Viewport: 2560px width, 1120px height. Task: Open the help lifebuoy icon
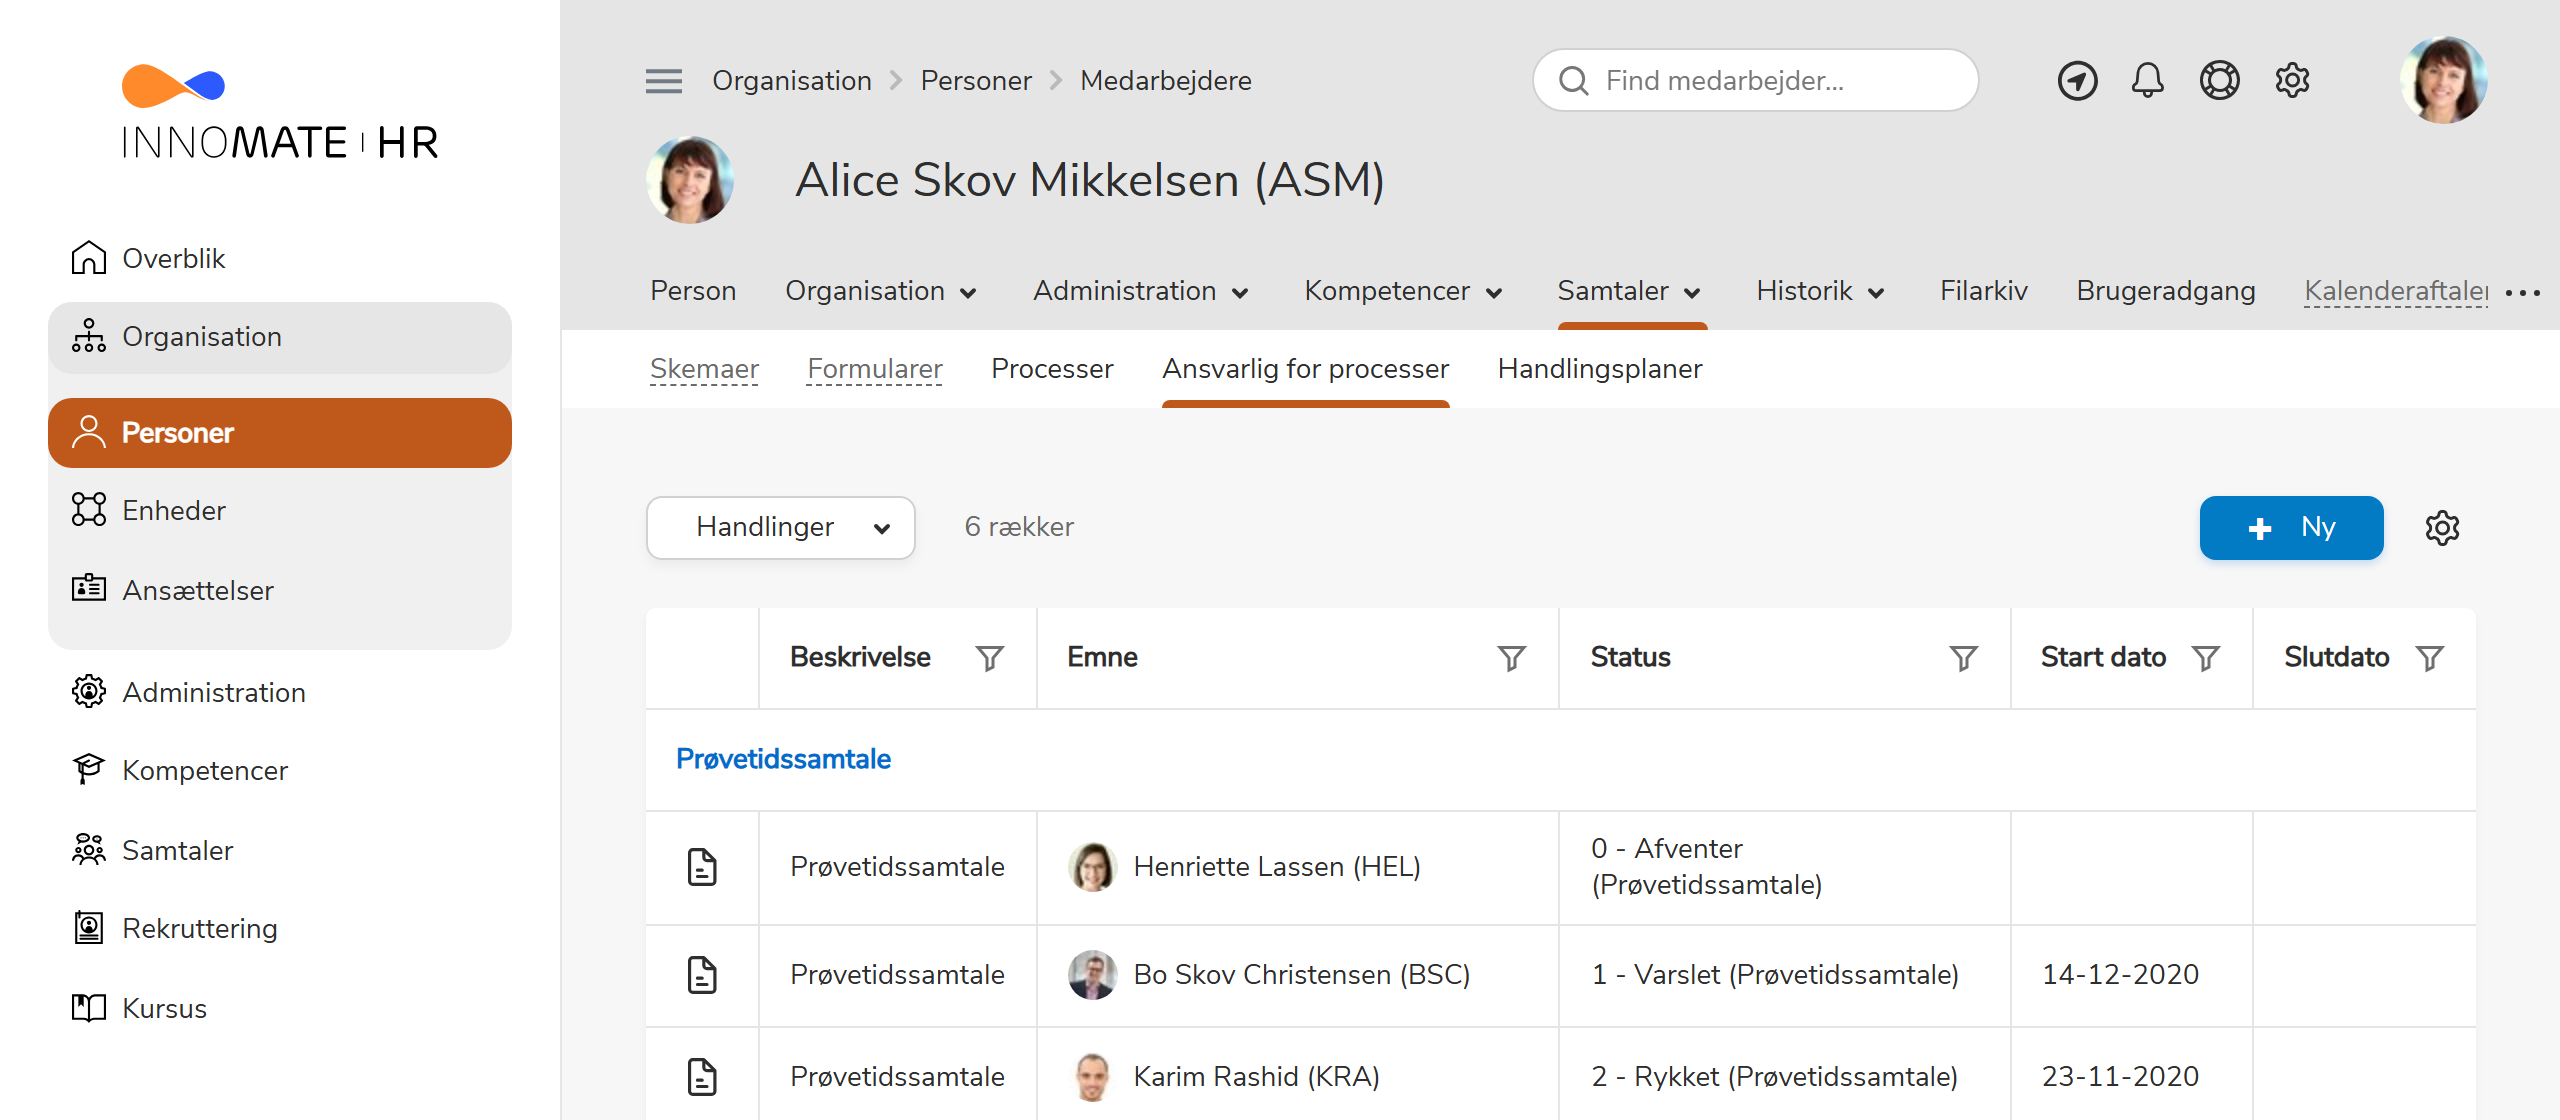tap(2219, 80)
